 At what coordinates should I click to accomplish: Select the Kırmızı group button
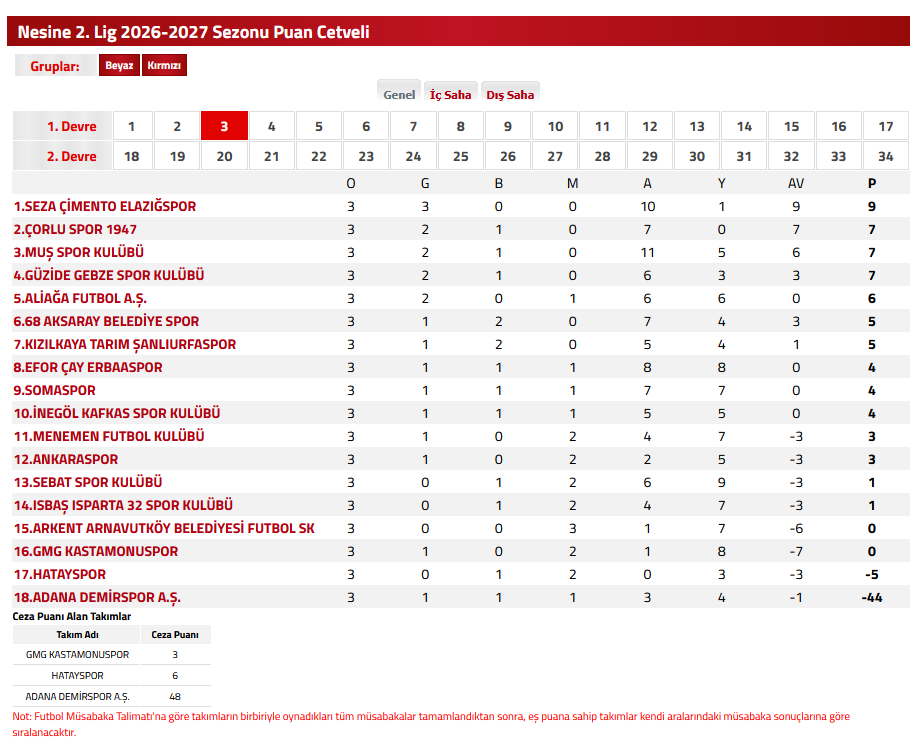[164, 65]
